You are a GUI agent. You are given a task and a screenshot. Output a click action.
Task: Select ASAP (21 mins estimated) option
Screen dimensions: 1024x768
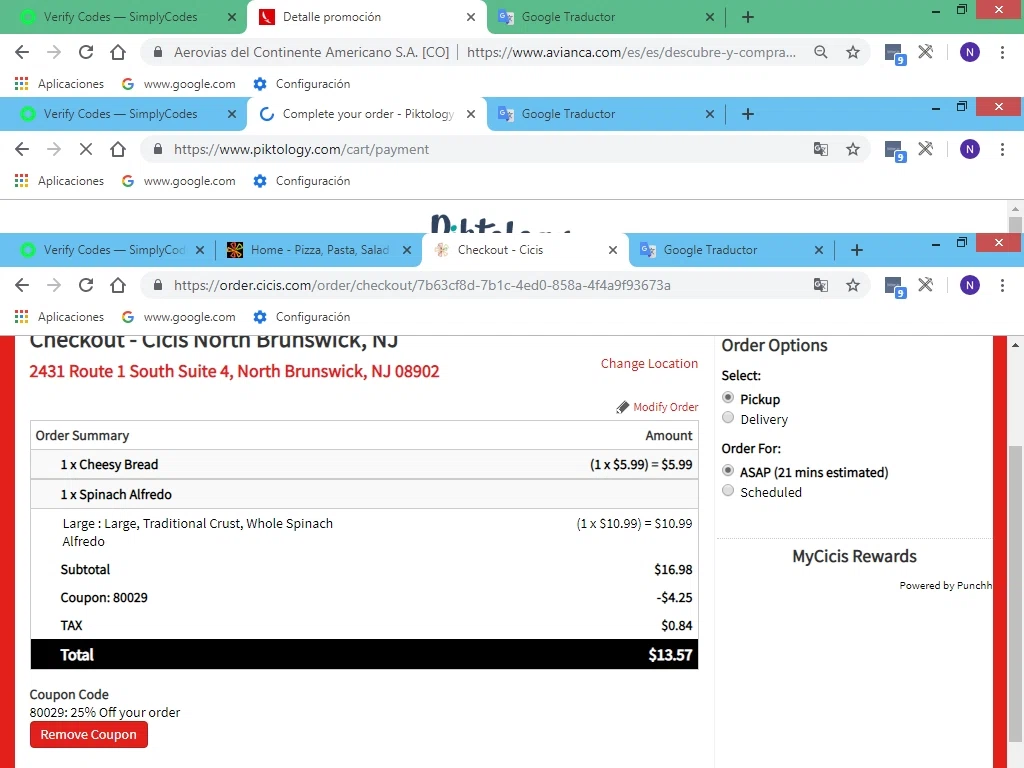(x=728, y=471)
